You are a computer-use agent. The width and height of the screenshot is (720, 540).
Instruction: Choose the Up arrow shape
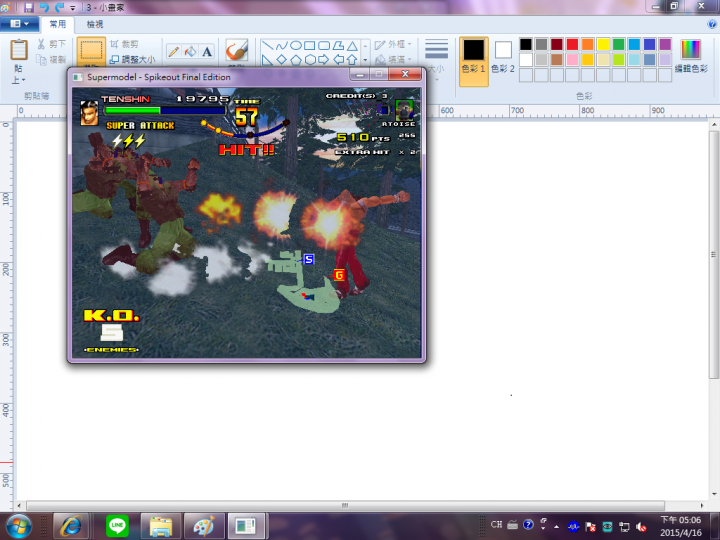[352, 59]
